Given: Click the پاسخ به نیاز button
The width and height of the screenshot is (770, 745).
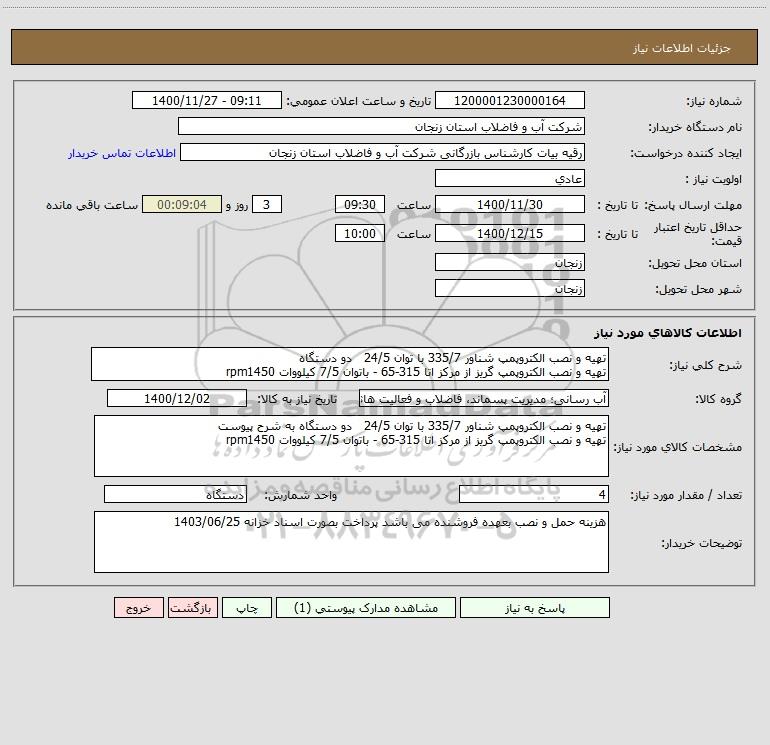Looking at the screenshot, I should 535,607.
